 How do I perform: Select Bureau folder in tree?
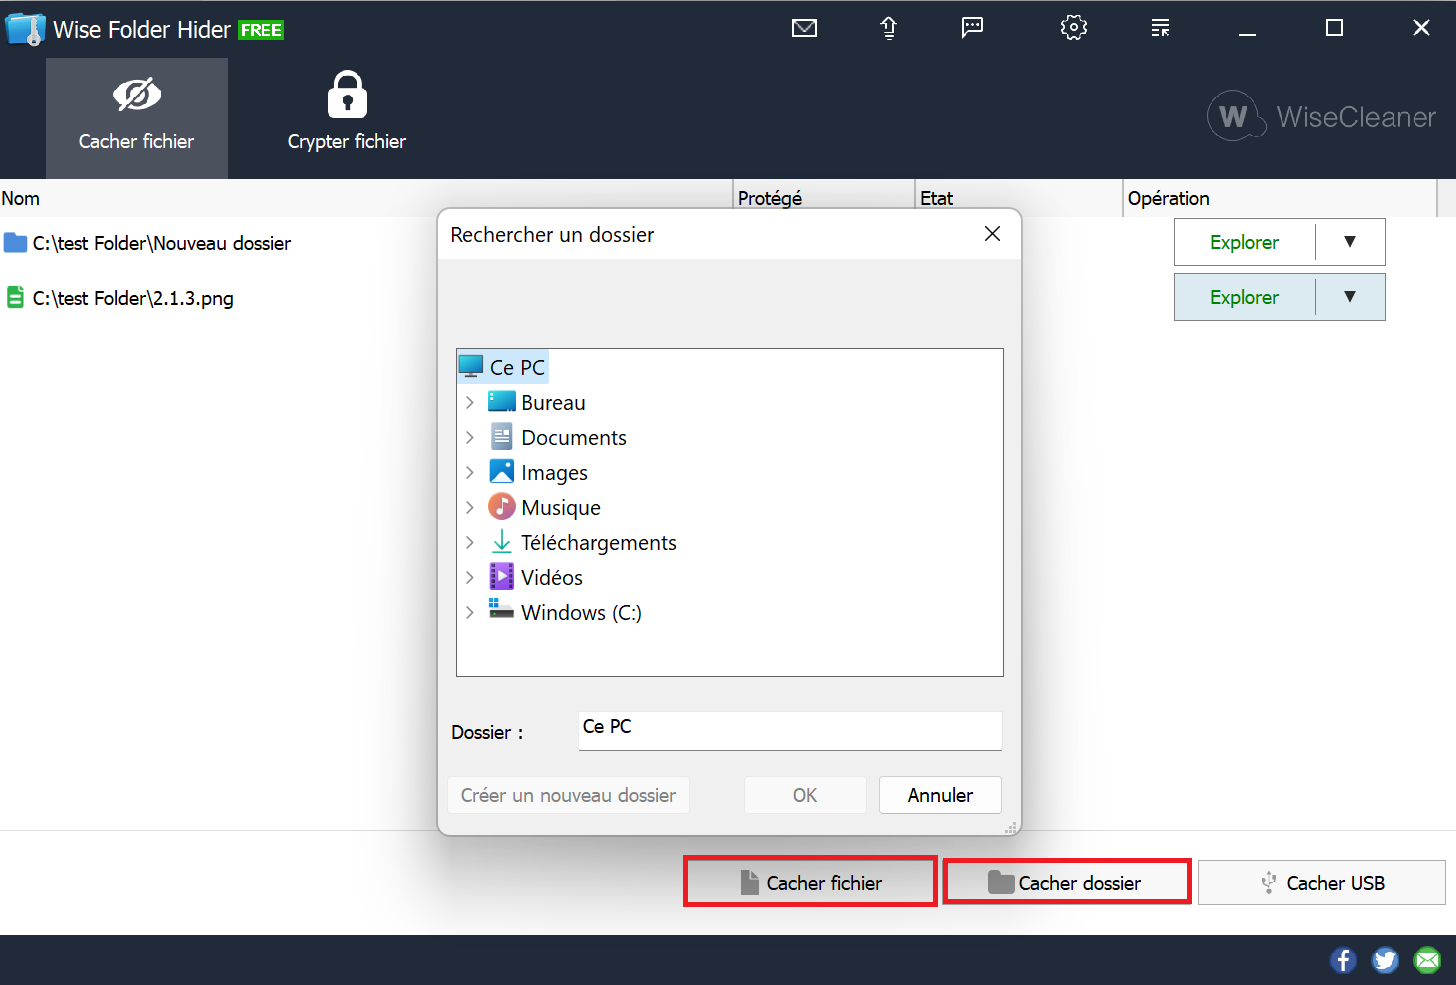pos(537,402)
